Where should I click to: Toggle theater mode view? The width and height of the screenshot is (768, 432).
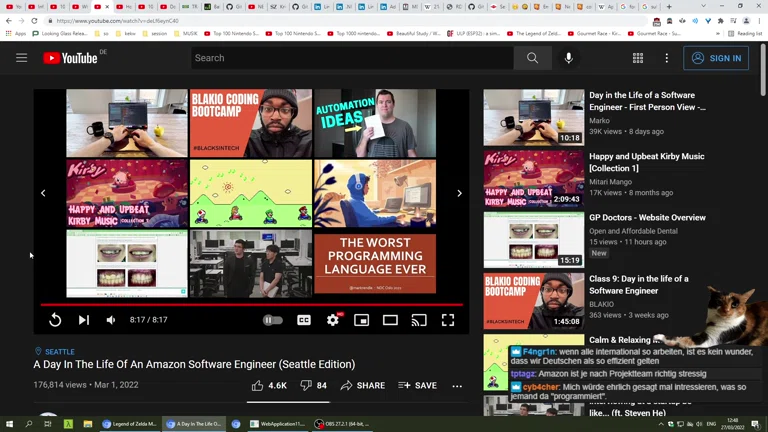click(x=391, y=320)
